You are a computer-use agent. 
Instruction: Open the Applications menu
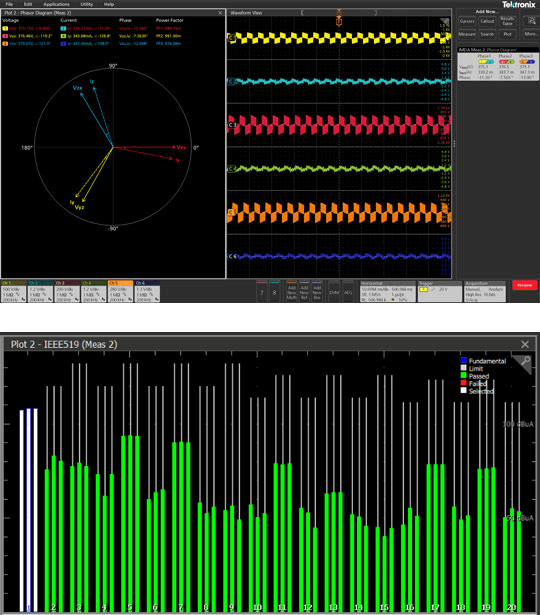(56, 4)
